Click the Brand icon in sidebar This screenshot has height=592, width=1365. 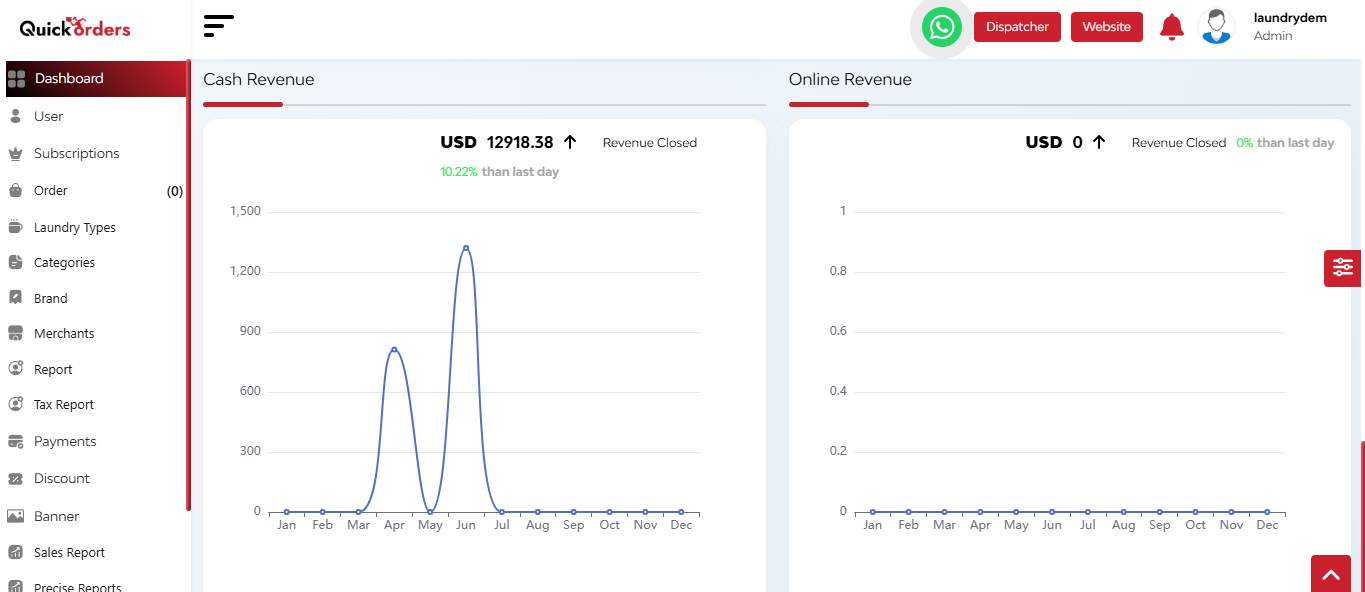tap(15, 298)
